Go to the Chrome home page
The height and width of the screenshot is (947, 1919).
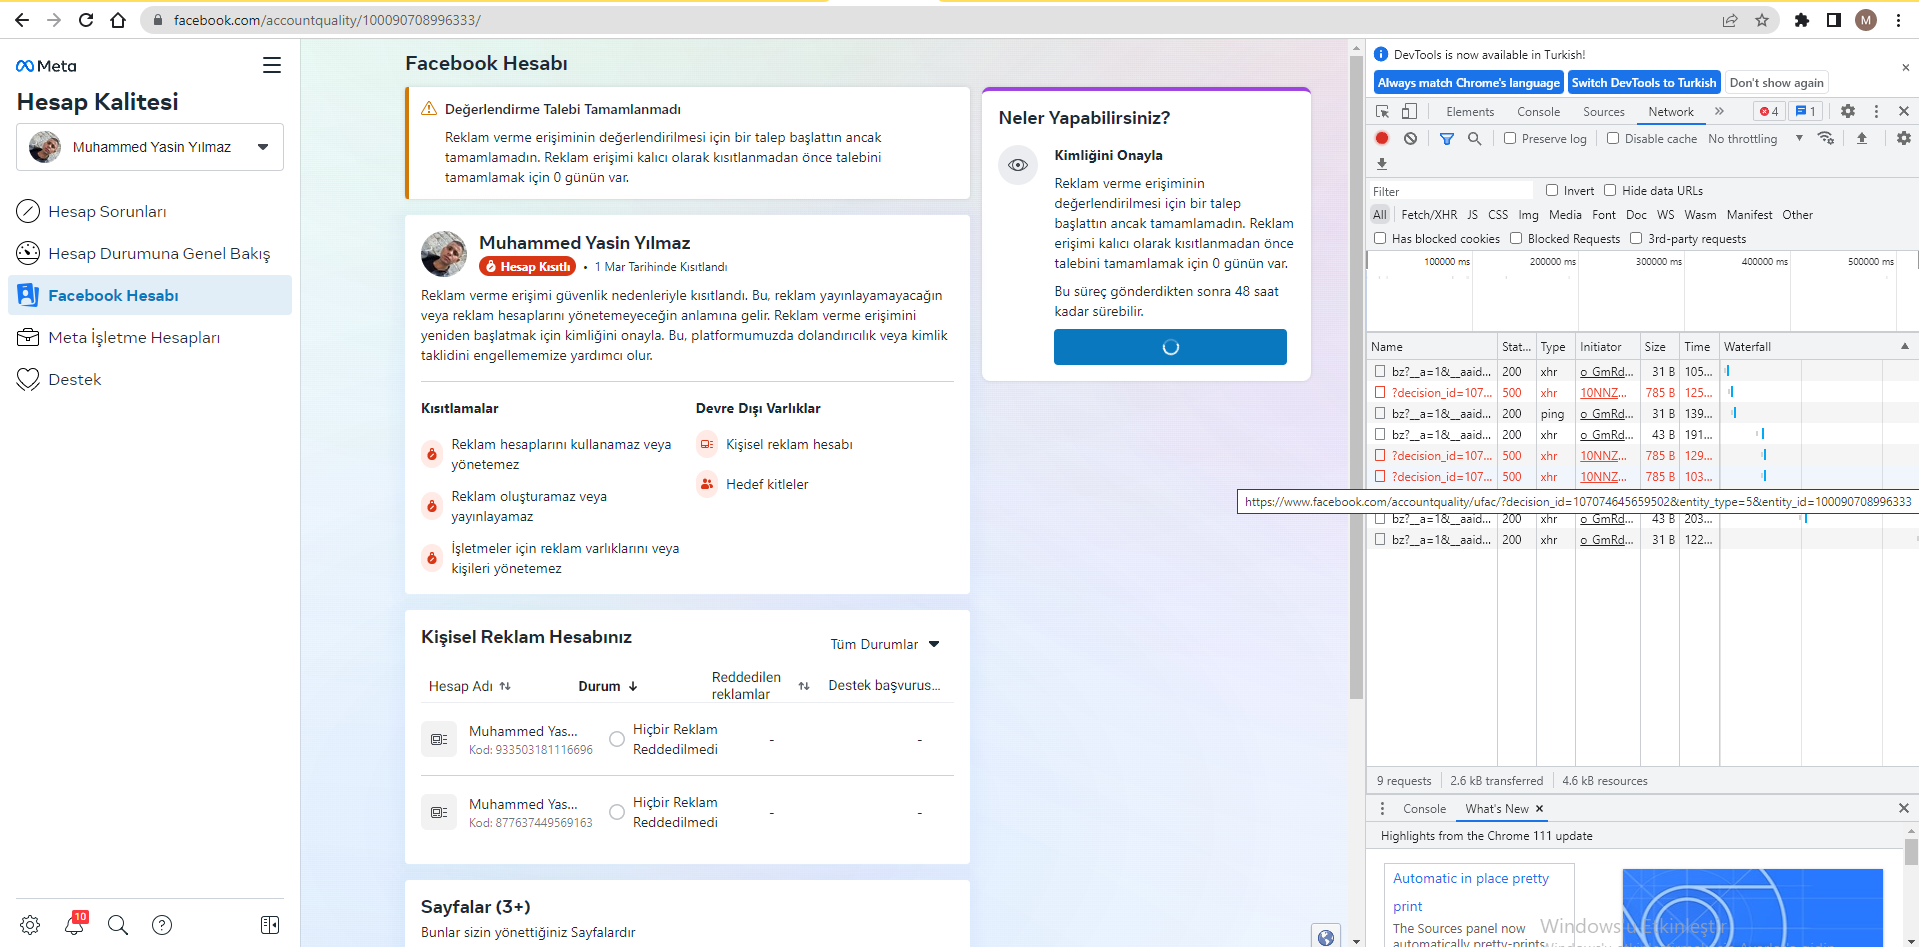[118, 20]
